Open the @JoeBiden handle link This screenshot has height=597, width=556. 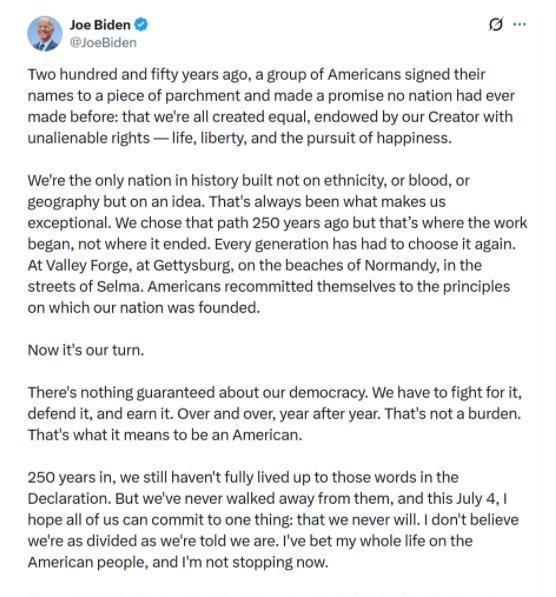click(103, 43)
